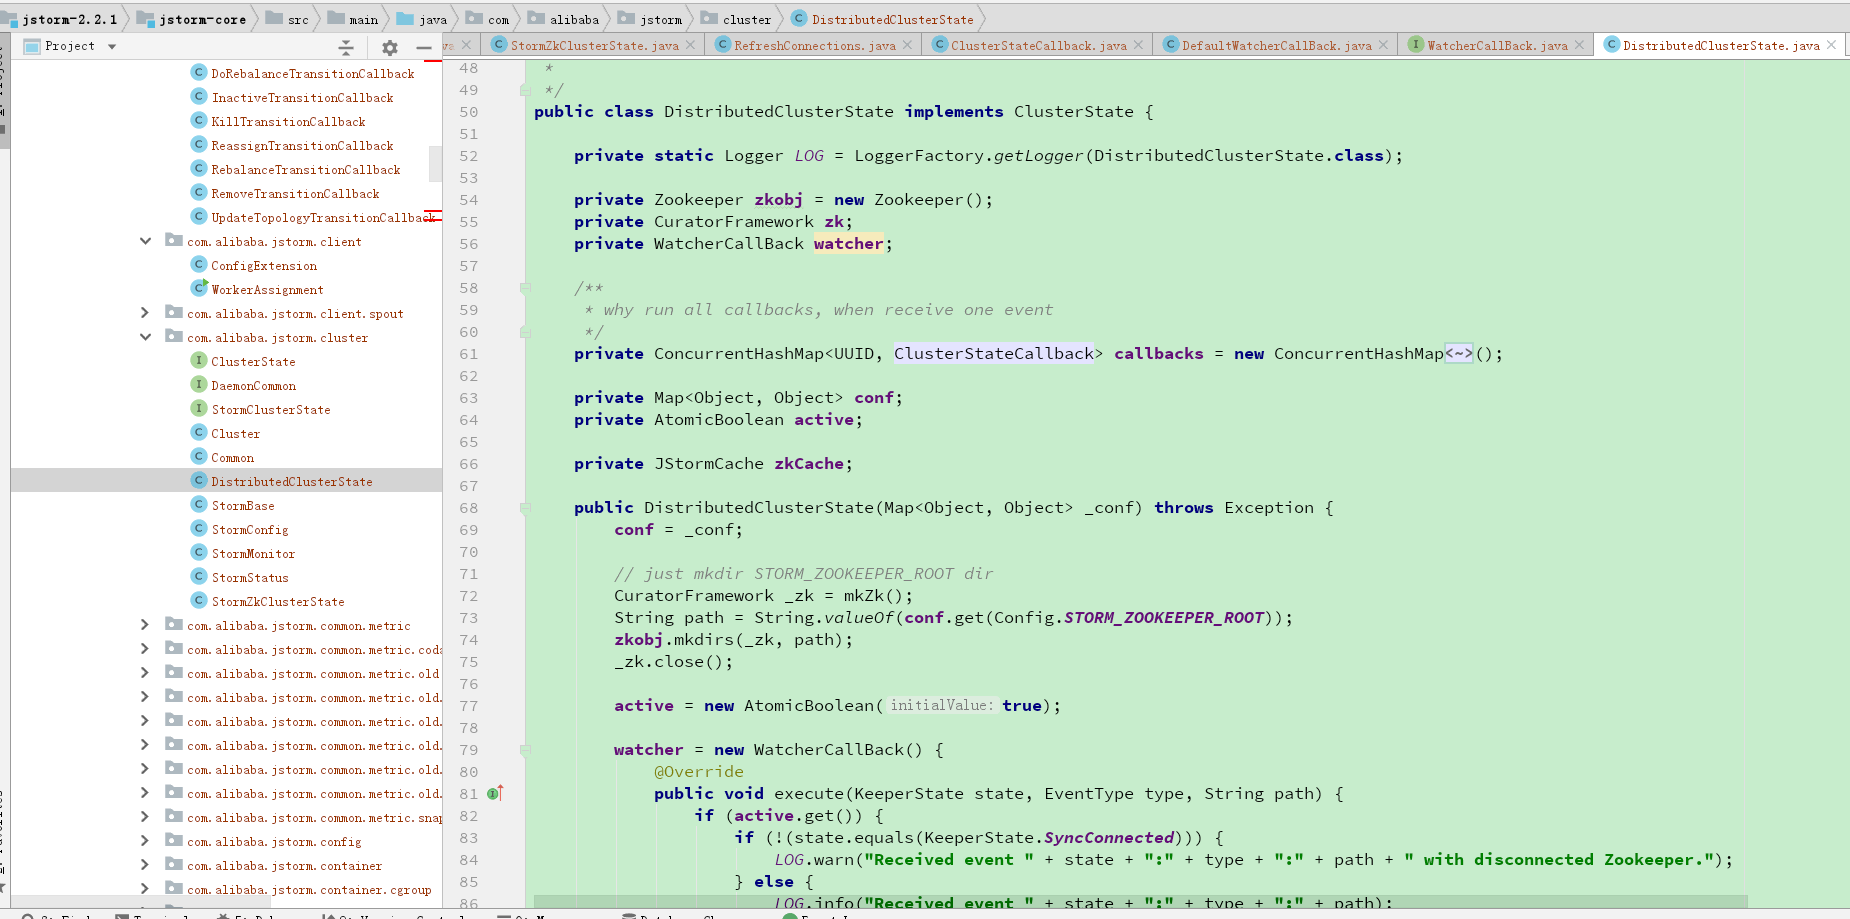1850x919 pixels.
Task: Switch to WatcherCallBack.java tab
Action: click(1497, 45)
